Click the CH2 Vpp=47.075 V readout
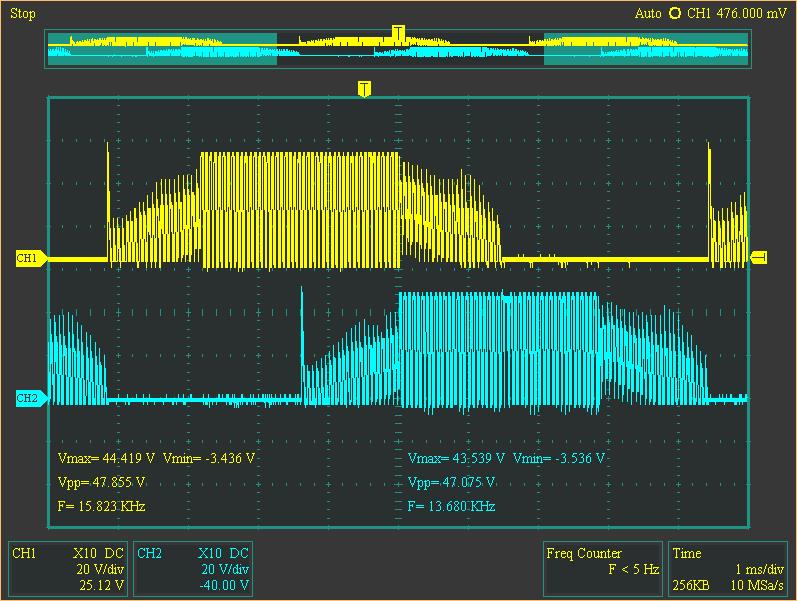Image resolution: width=797 pixels, height=601 pixels. pyautogui.click(x=452, y=482)
